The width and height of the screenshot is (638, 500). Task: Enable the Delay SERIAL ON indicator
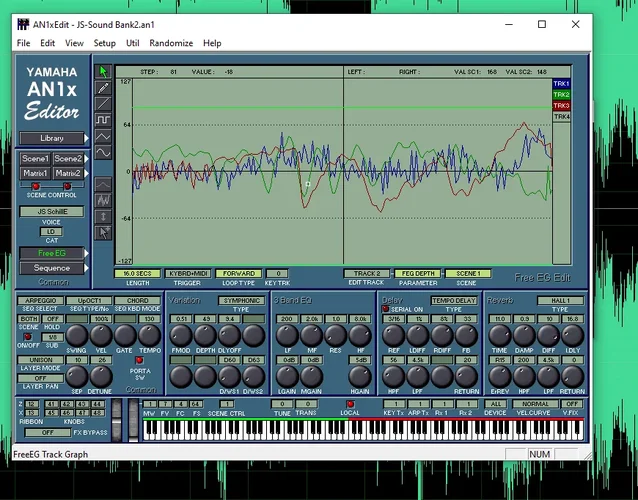pos(386,309)
